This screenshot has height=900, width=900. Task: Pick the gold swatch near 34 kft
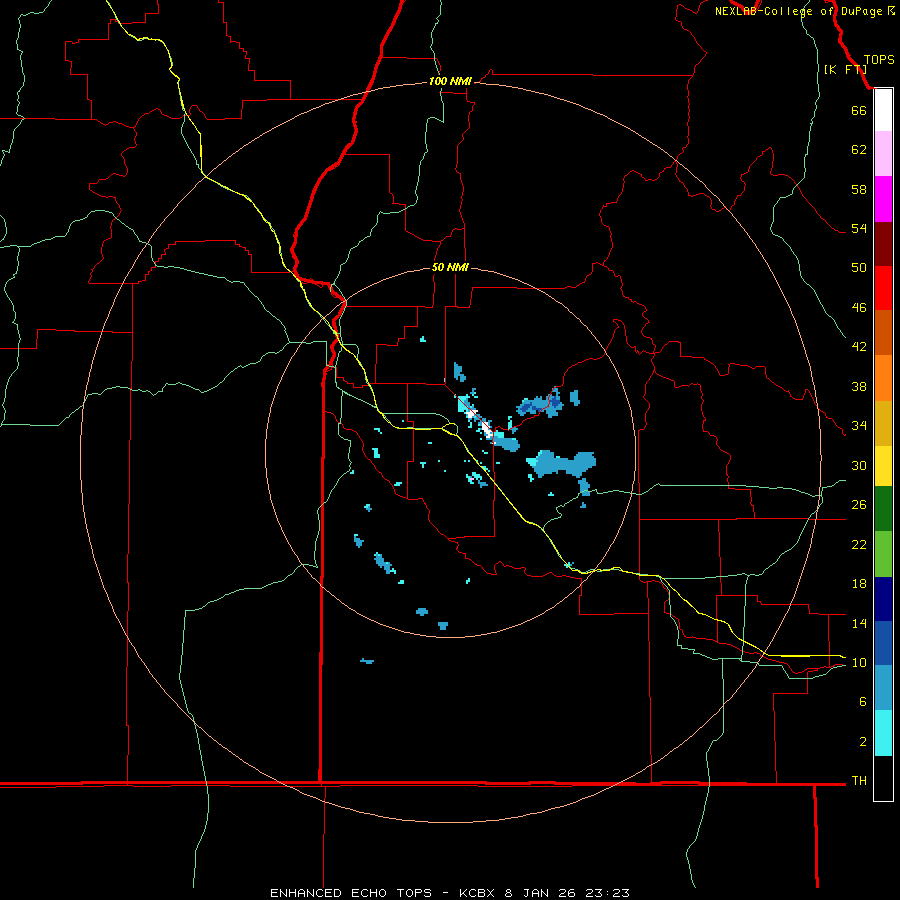(x=883, y=423)
